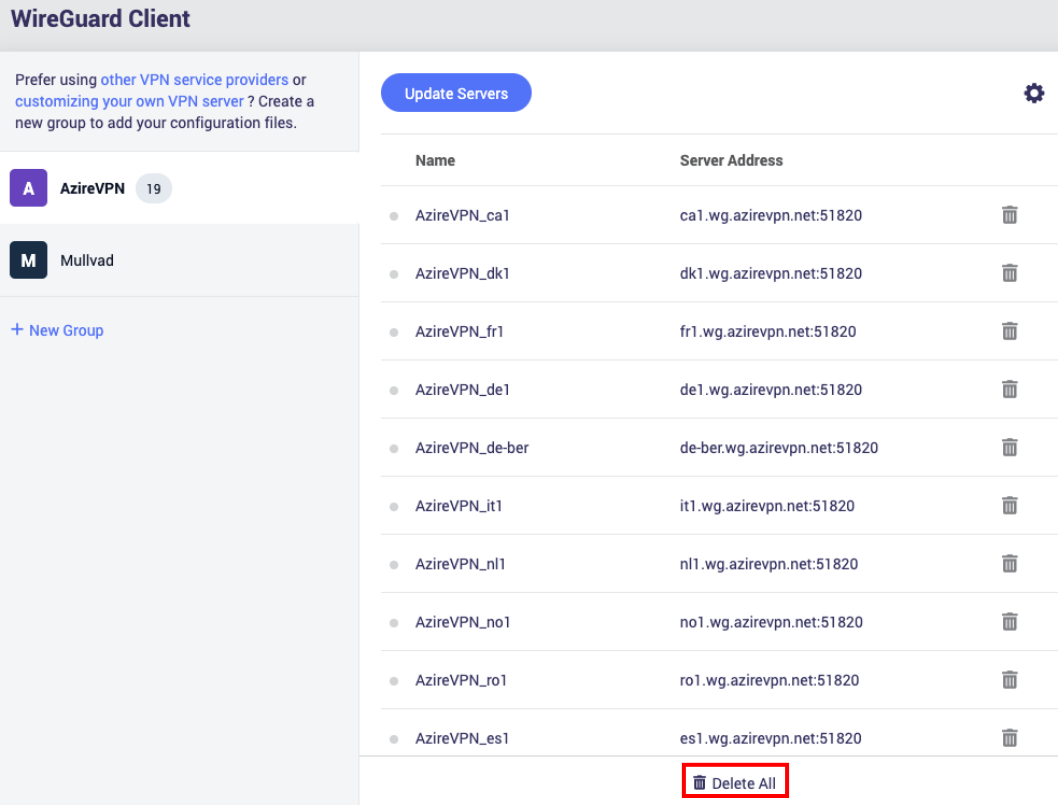Screen dimensions: 1059x805
Task: Click address ca1.wg.azirevpn.net:51820
Action: pyautogui.click(x=771, y=215)
